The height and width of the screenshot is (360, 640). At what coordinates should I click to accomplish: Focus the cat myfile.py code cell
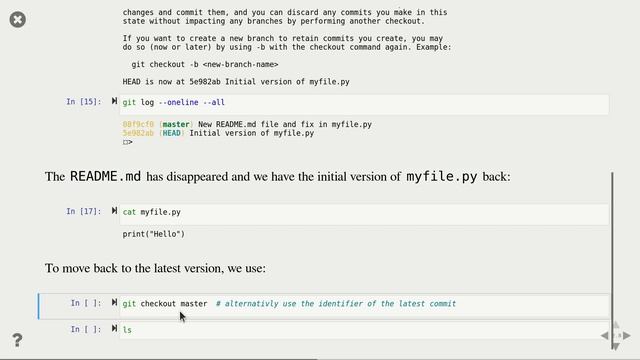(x=364, y=214)
